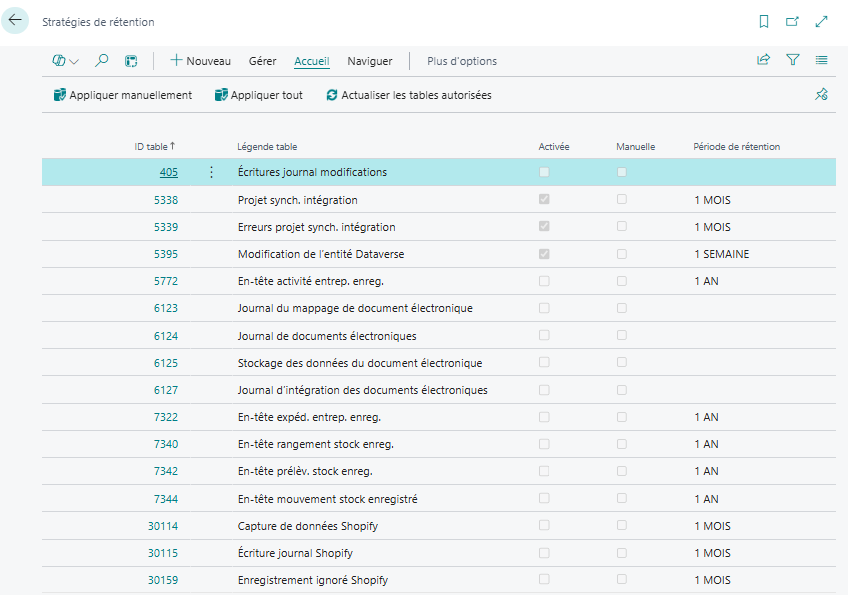
Task: Click the list view layout icon
Action: (x=131, y=61)
